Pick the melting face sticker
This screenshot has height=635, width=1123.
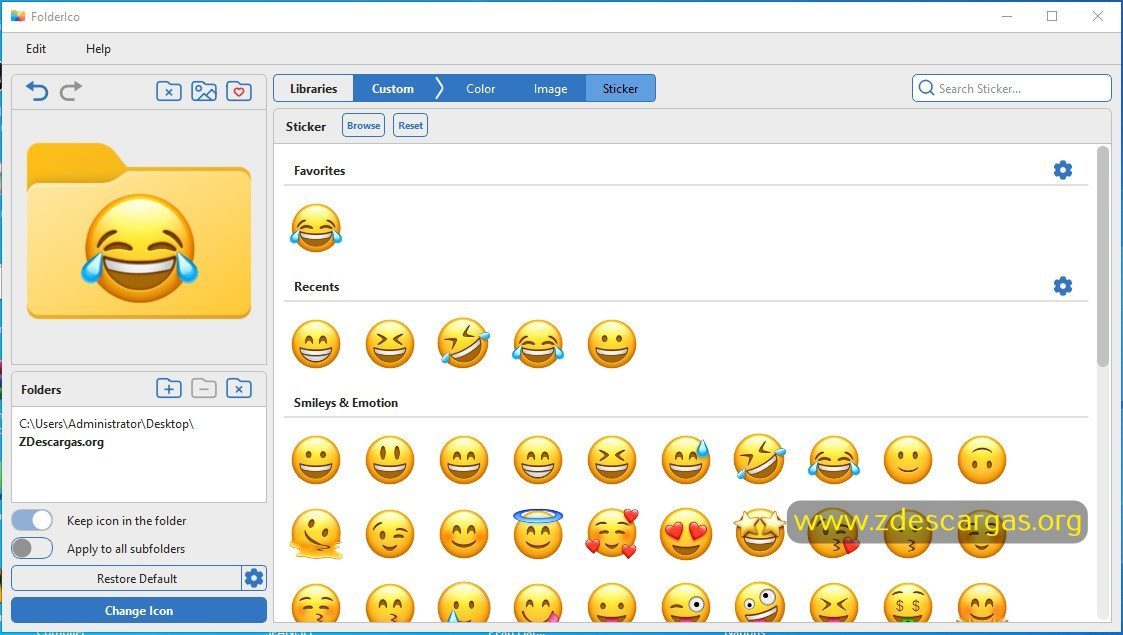click(316, 534)
